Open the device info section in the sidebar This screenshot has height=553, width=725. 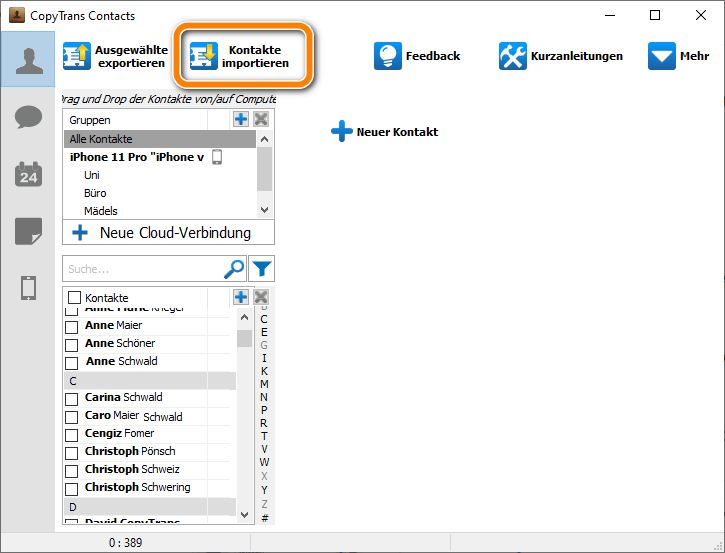click(28, 288)
